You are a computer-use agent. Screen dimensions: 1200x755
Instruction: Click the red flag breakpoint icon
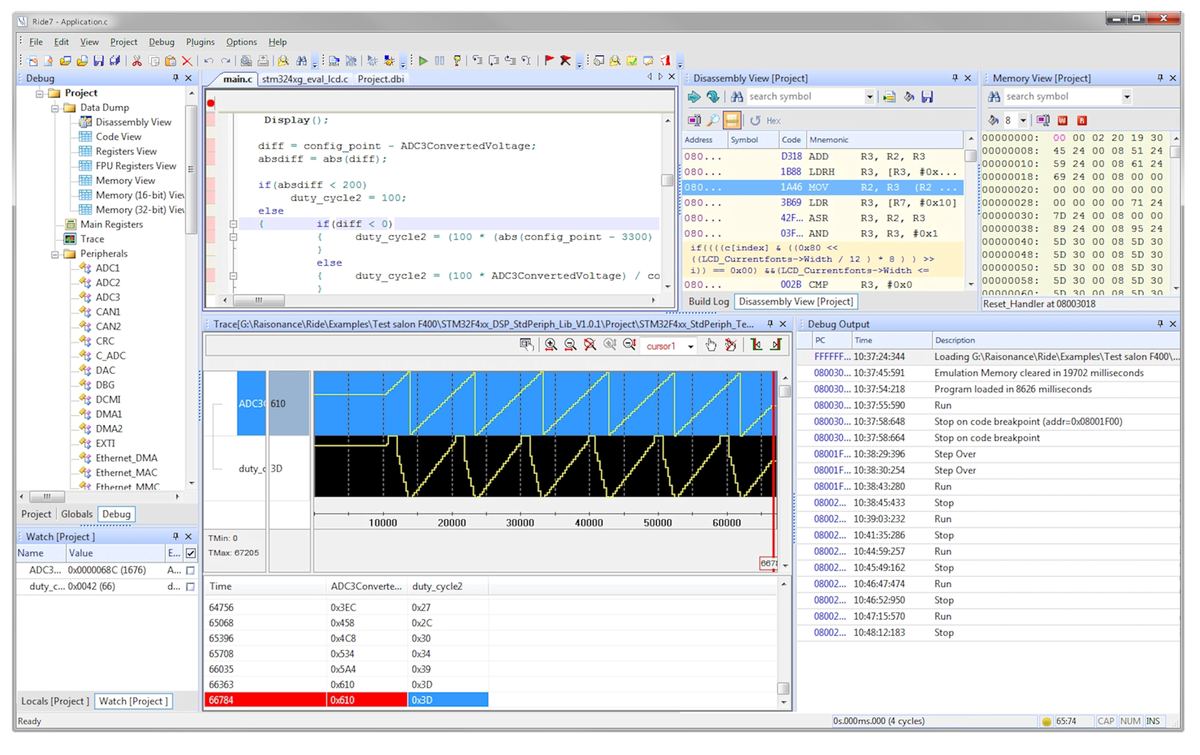(x=548, y=61)
